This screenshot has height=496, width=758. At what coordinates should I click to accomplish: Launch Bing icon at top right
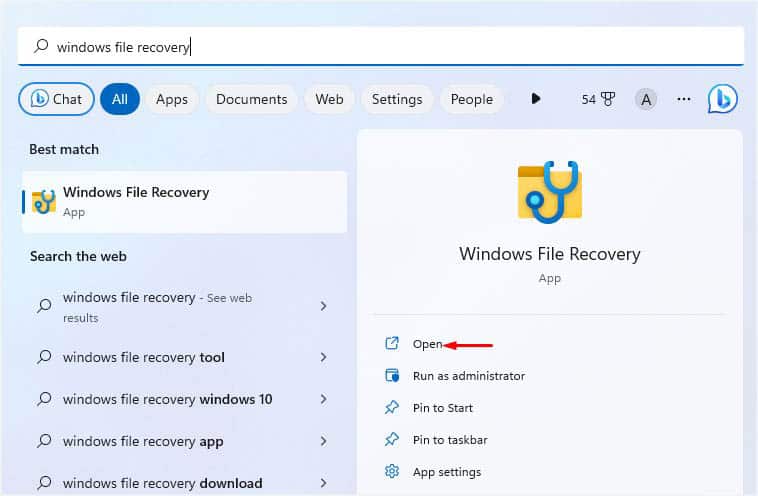[723, 99]
